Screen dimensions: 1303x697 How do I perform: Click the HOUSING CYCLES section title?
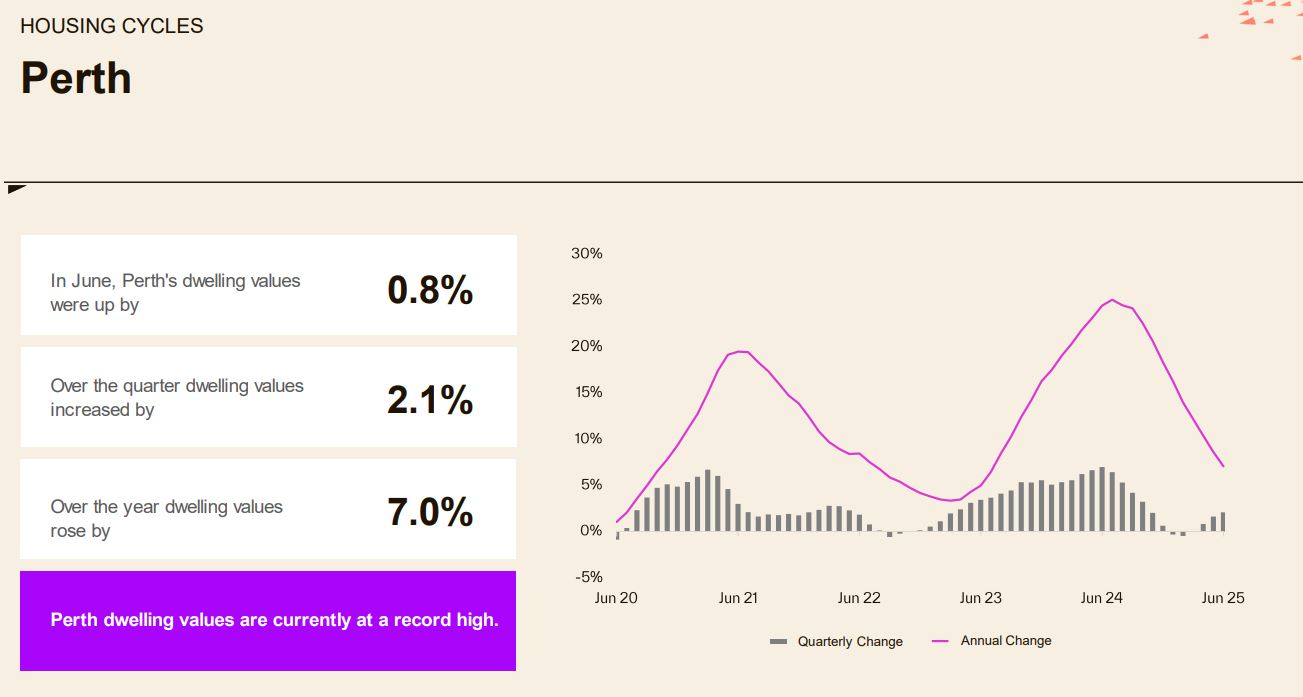[112, 26]
